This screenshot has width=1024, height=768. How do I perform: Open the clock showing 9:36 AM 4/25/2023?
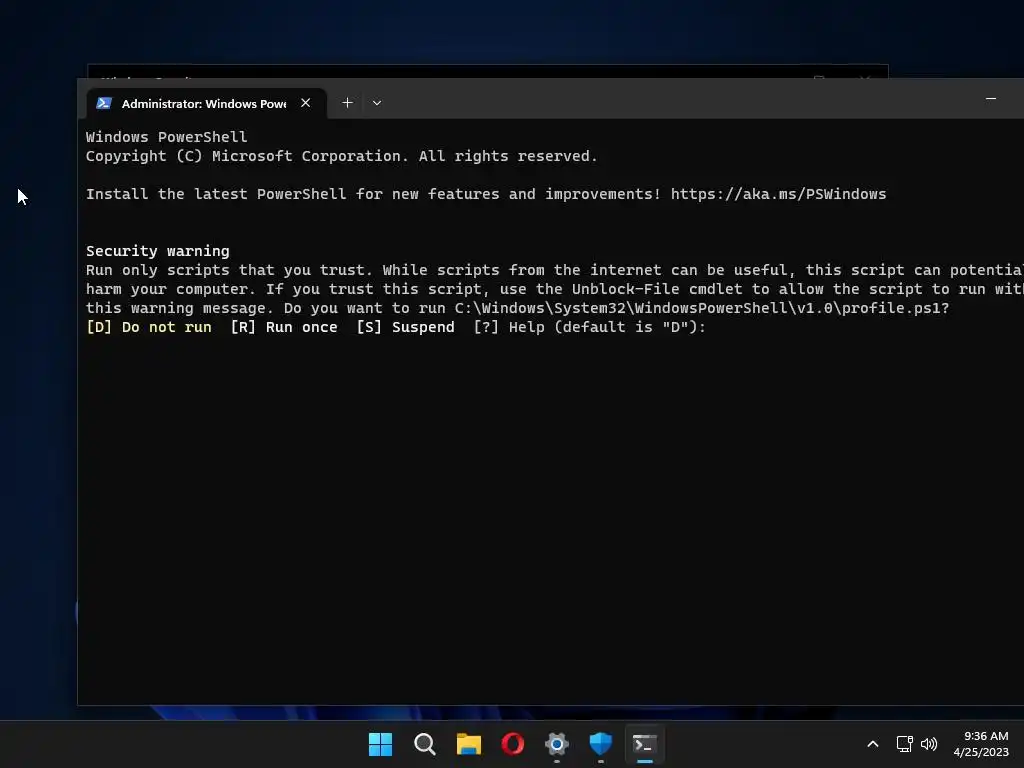(x=981, y=744)
